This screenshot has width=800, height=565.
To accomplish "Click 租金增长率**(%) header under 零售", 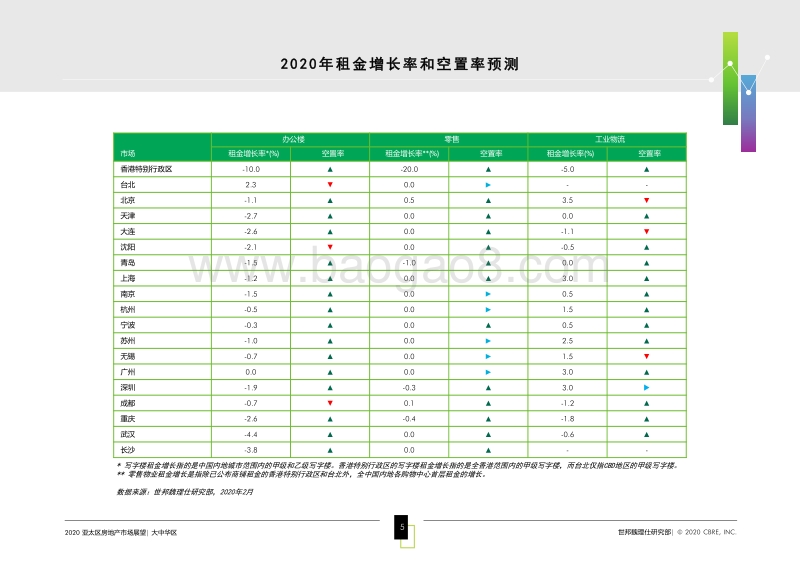I will (x=412, y=153).
